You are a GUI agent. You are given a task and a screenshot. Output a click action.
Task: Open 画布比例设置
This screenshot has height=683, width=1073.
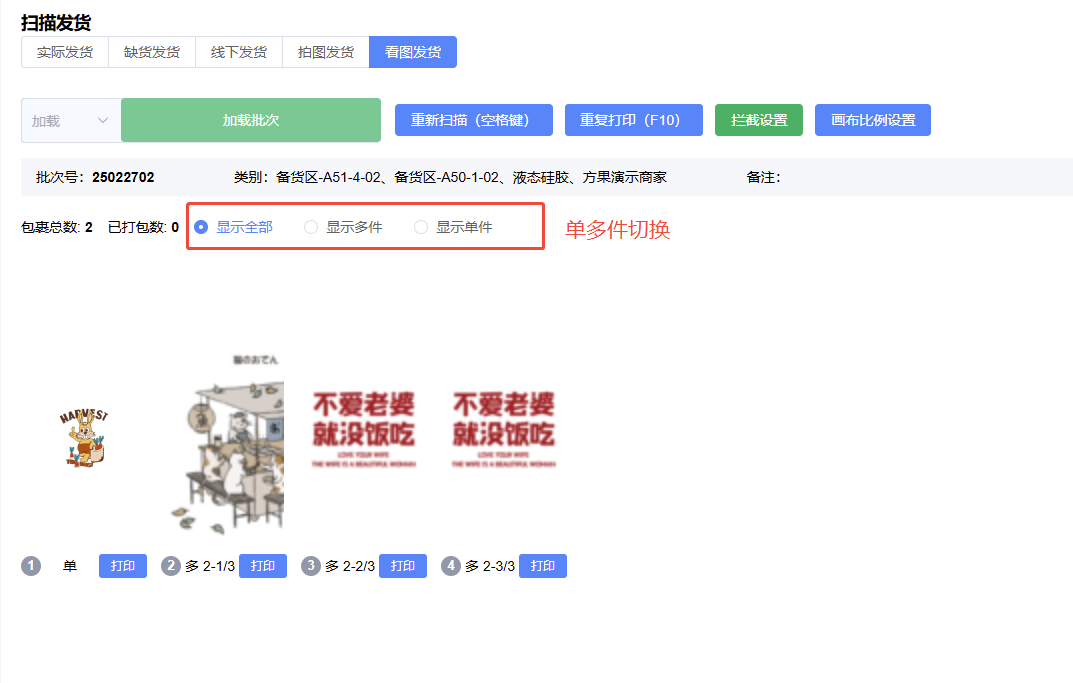(x=872, y=120)
